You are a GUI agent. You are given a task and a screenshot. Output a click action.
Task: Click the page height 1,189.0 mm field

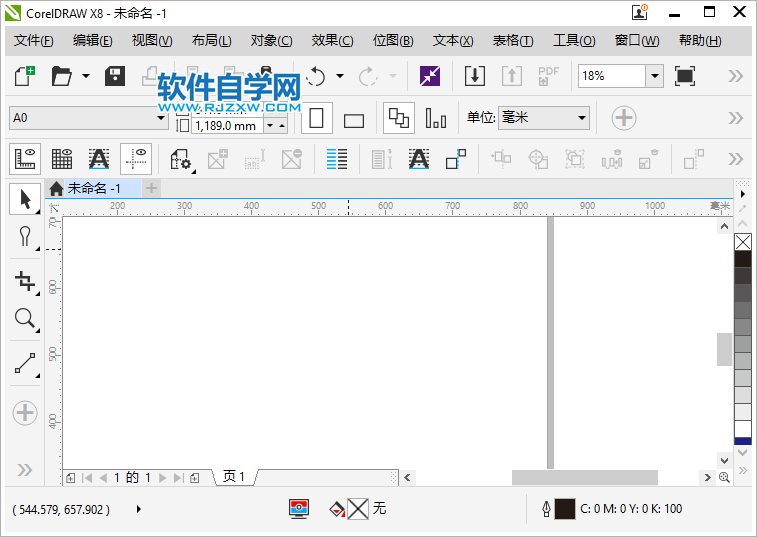tap(227, 126)
